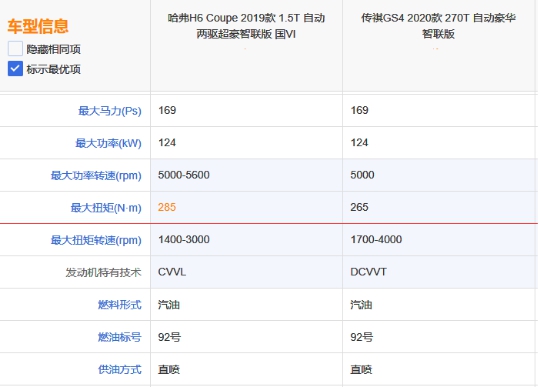540x387 pixels.
Task: Click the 发动机特有技术 row label
Action: (x=103, y=273)
